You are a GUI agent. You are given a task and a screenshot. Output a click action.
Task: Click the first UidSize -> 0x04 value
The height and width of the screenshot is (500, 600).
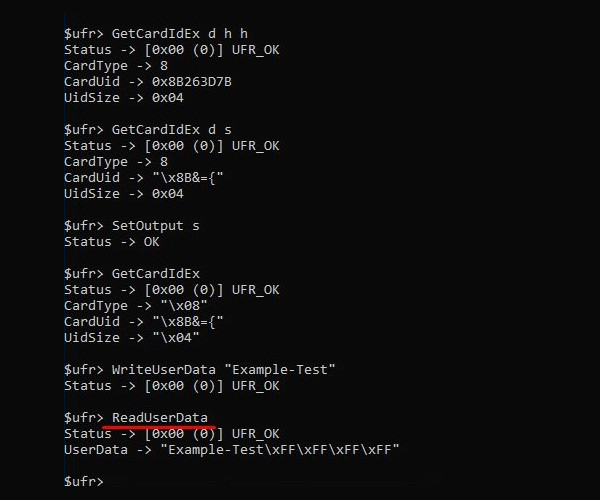pos(168,98)
